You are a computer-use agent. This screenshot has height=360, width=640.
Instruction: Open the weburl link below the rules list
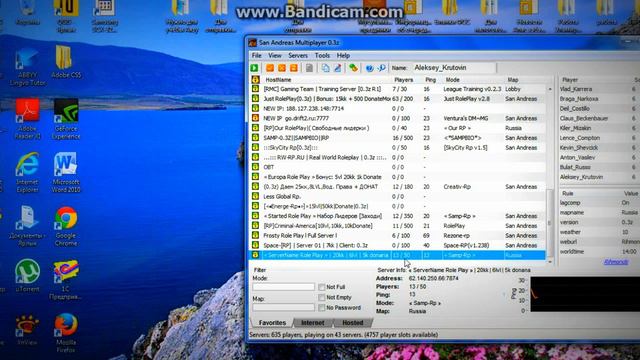pos(616,262)
